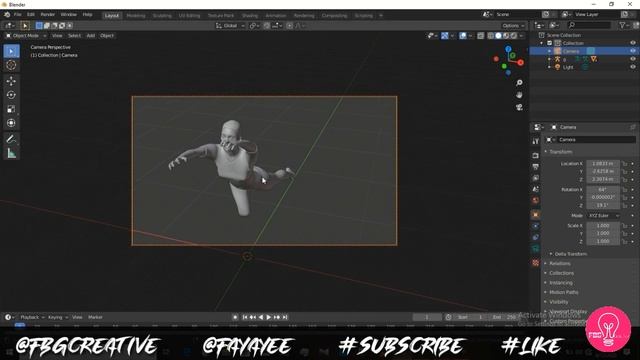Image resolution: width=640 pixels, height=360 pixels.
Task: Open the Render properties tab icon
Action: (536, 156)
